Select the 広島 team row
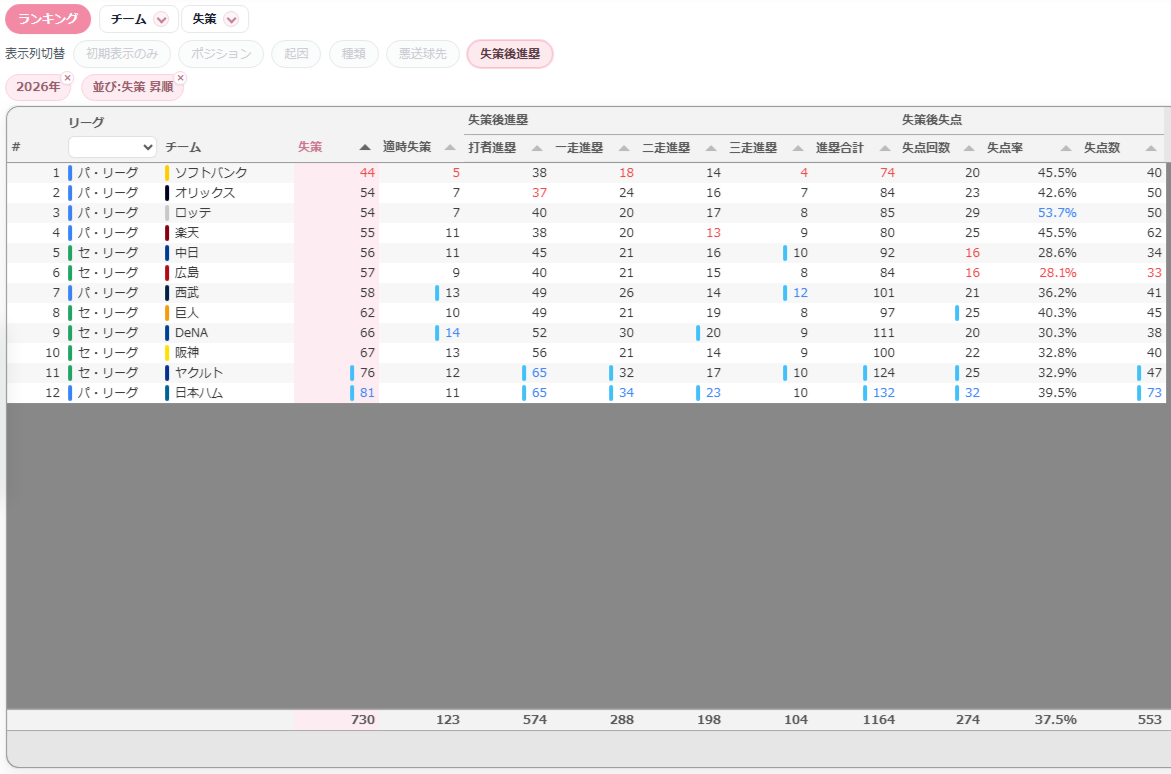This screenshot has height=774, width=1171. coord(585,273)
